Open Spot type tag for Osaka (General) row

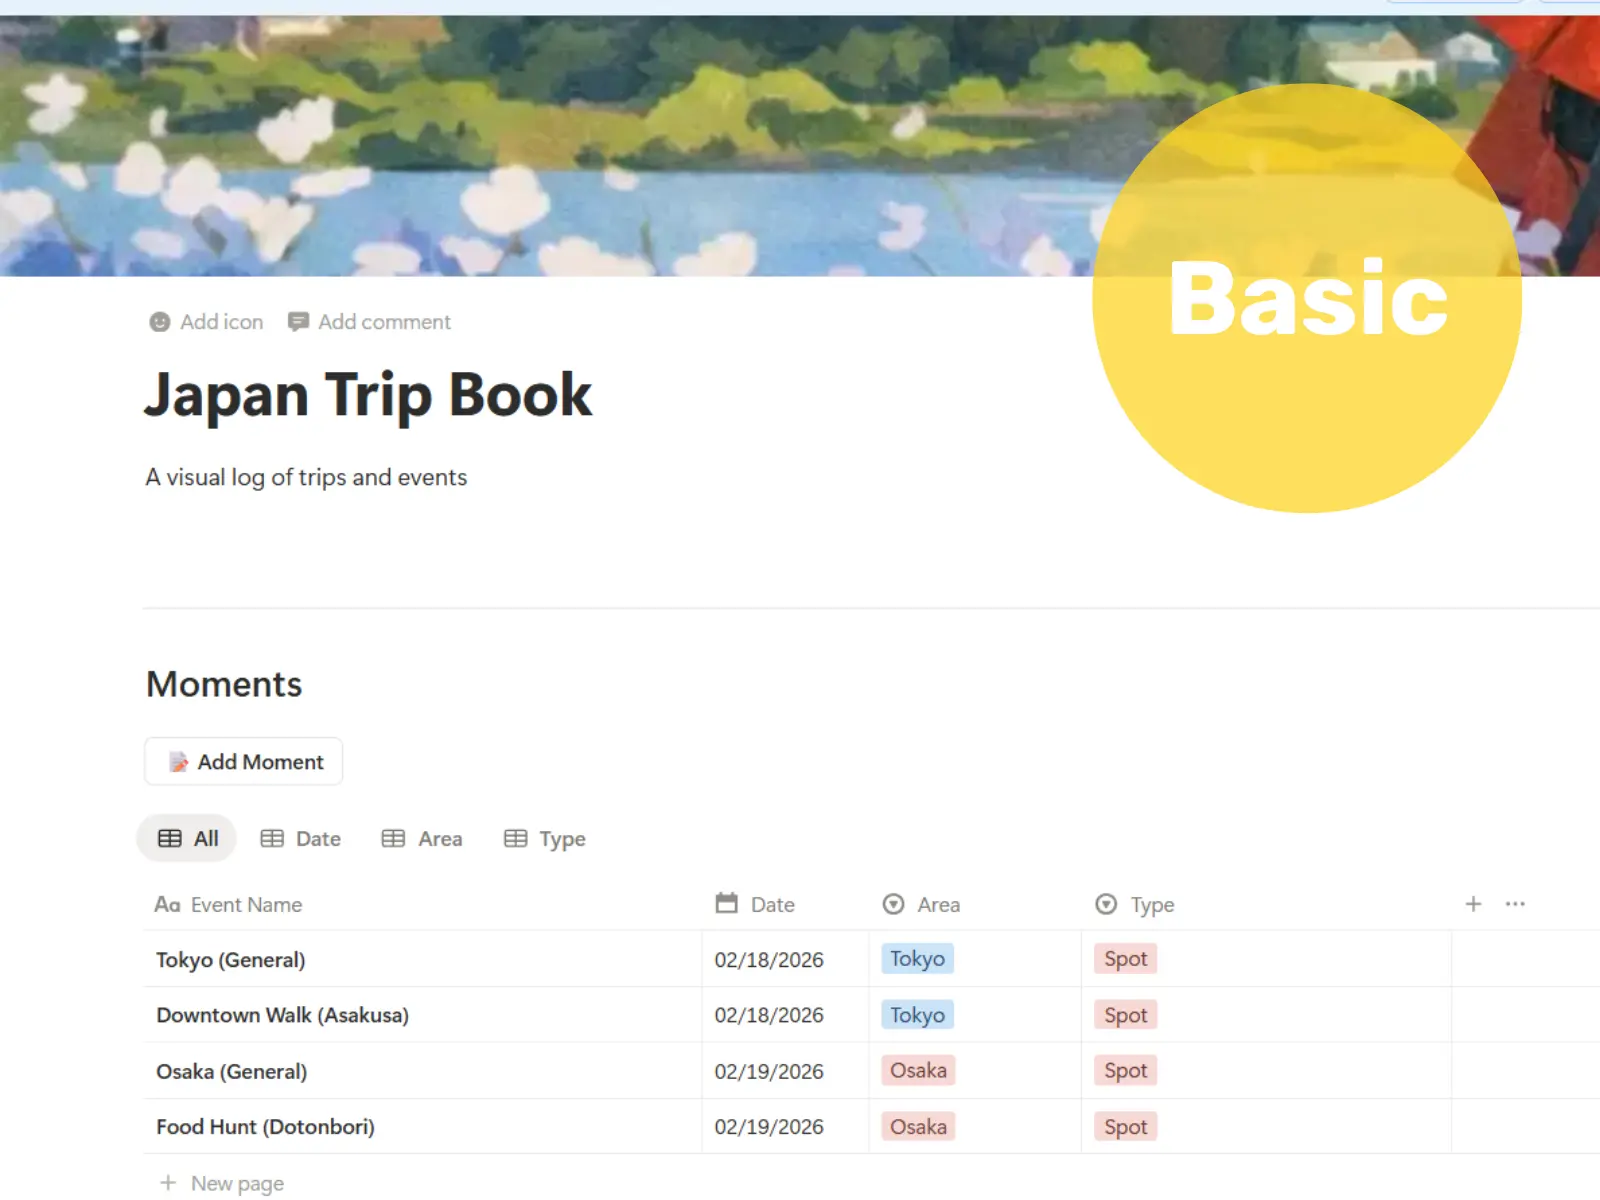tap(1125, 1071)
